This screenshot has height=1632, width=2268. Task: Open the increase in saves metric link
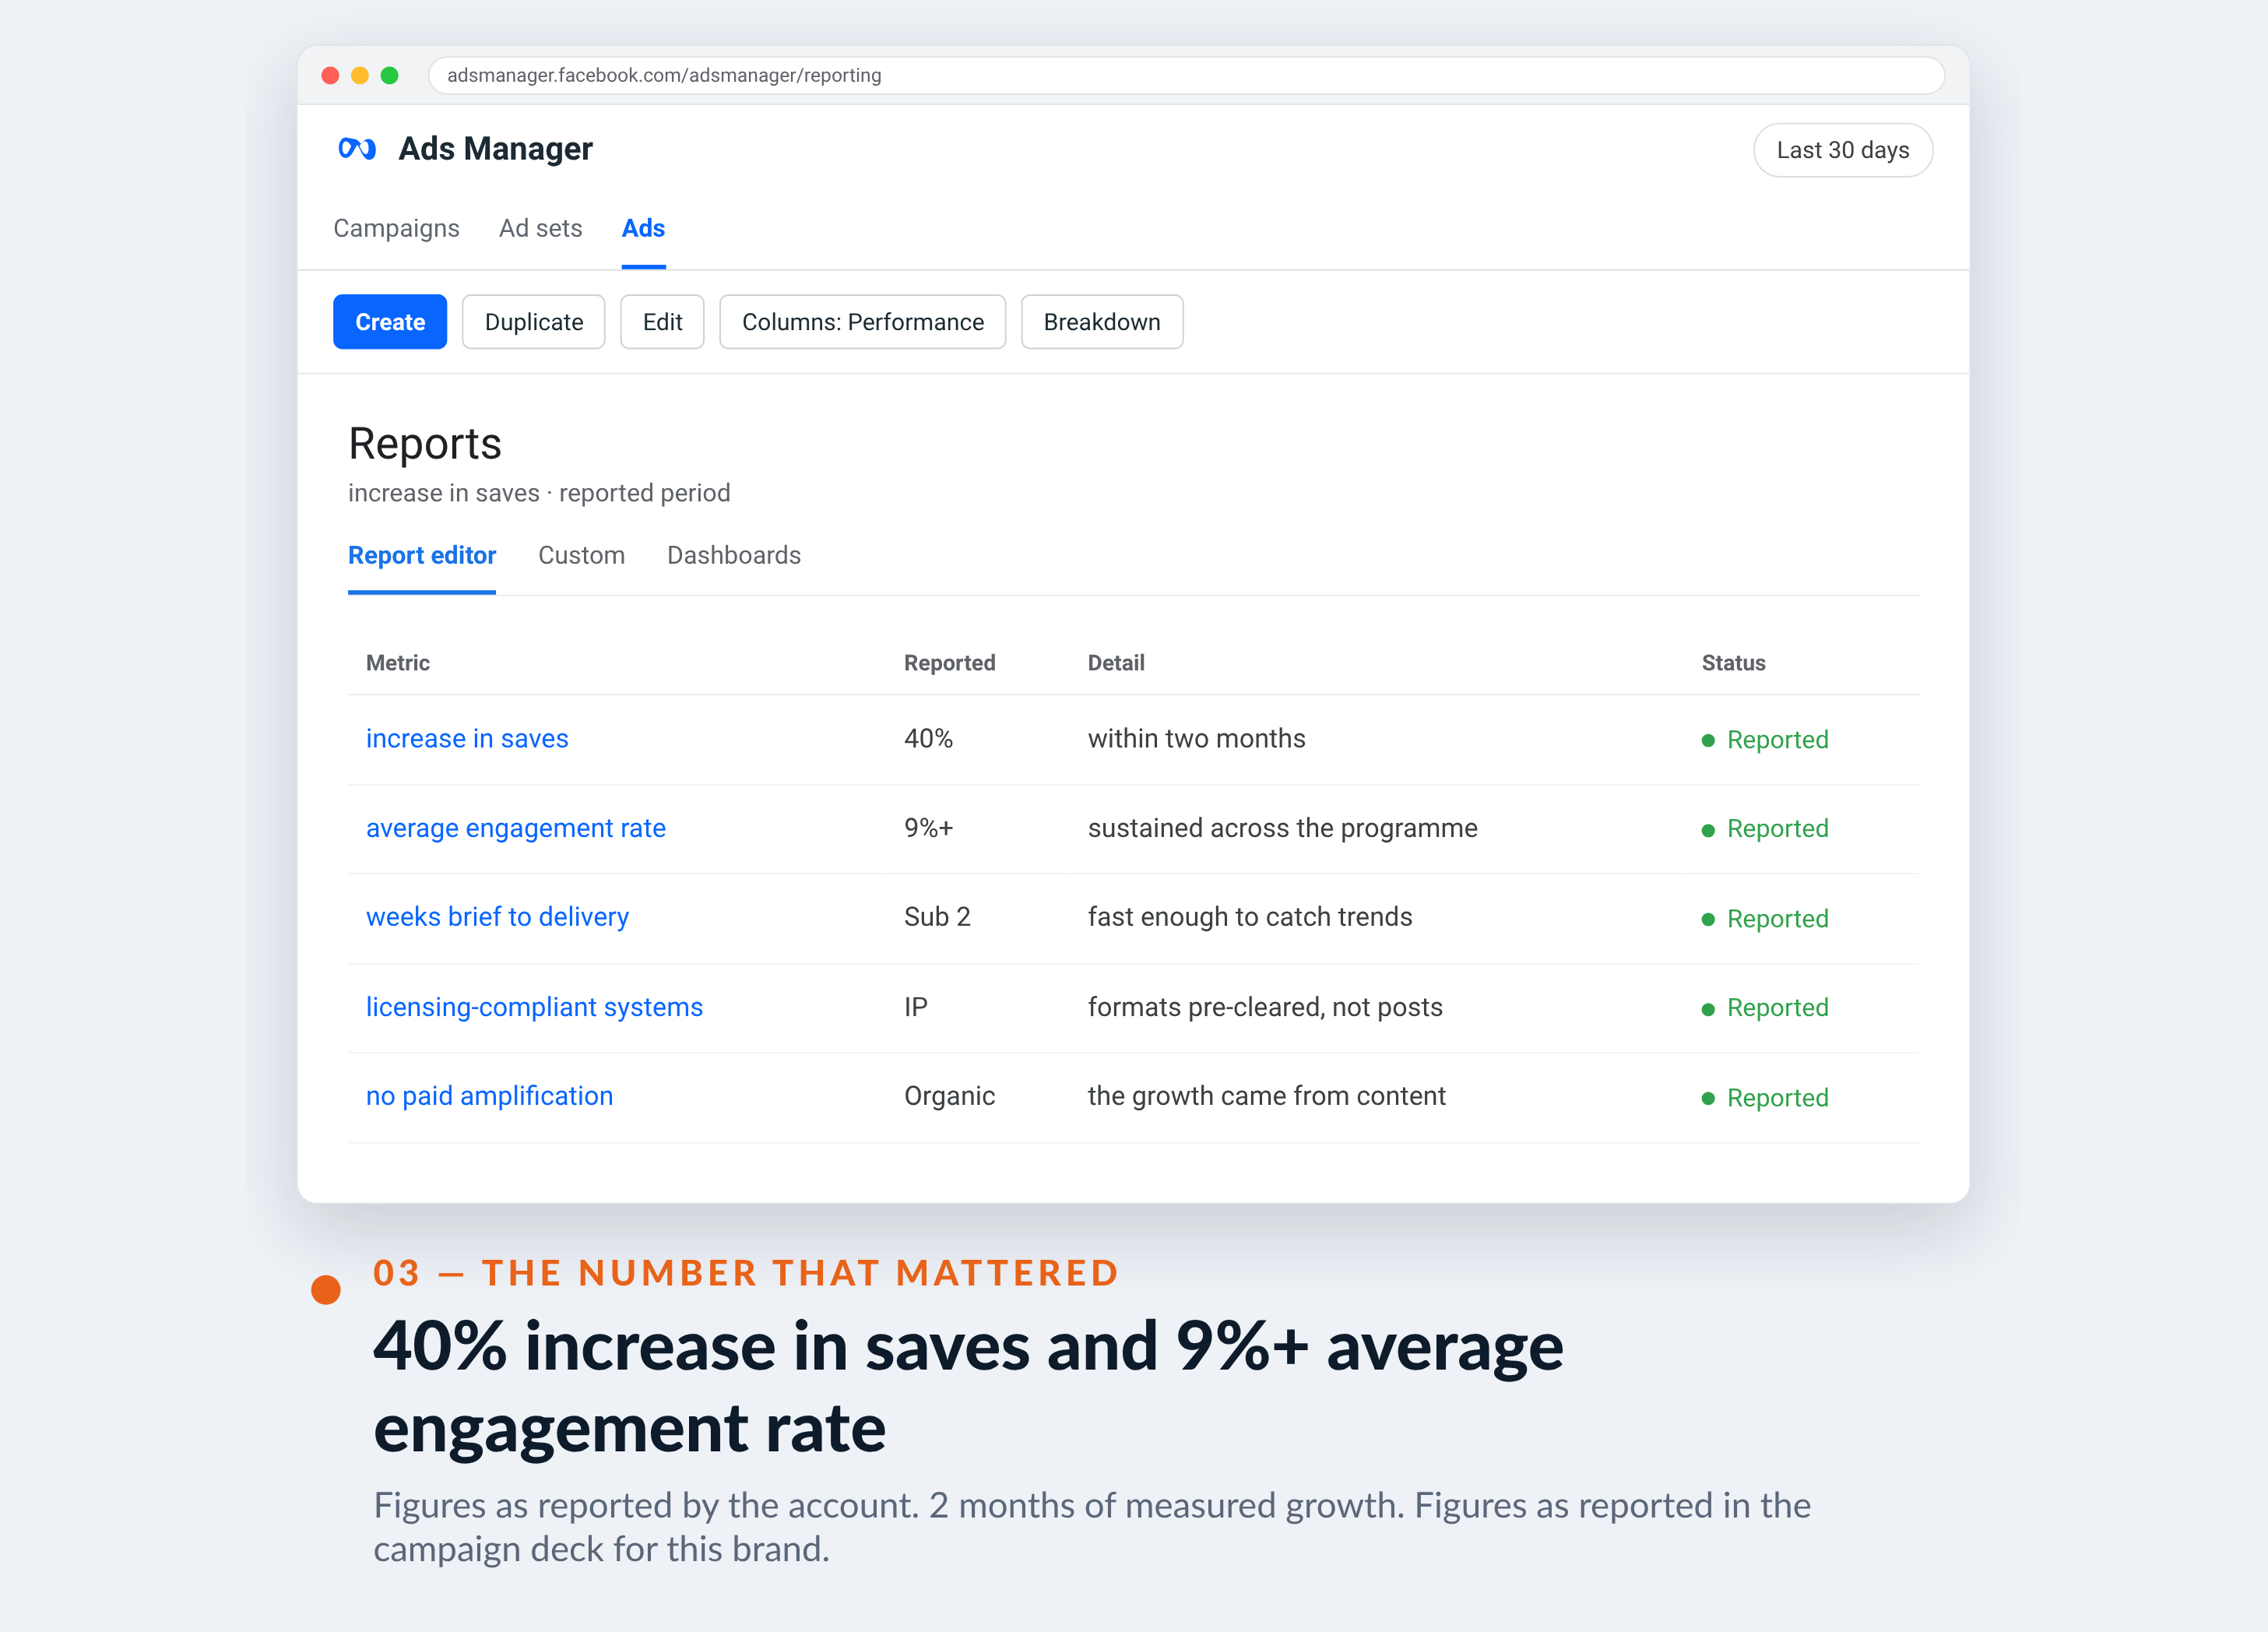467,738
